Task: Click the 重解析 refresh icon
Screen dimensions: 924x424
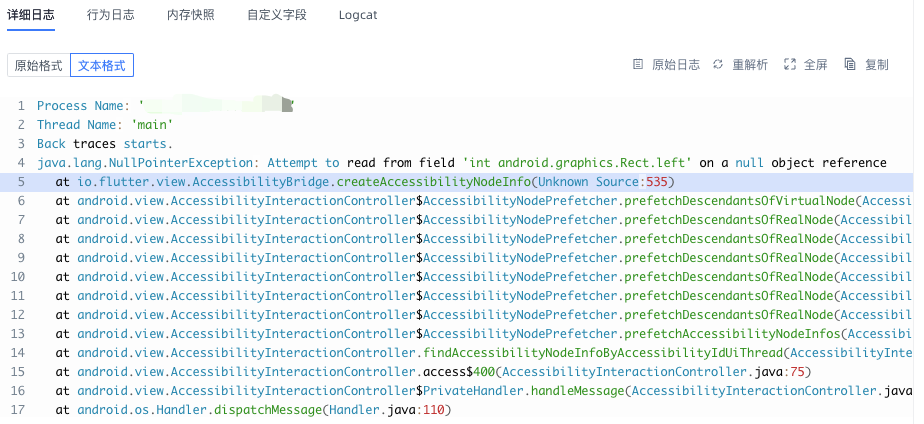Action: click(x=718, y=64)
